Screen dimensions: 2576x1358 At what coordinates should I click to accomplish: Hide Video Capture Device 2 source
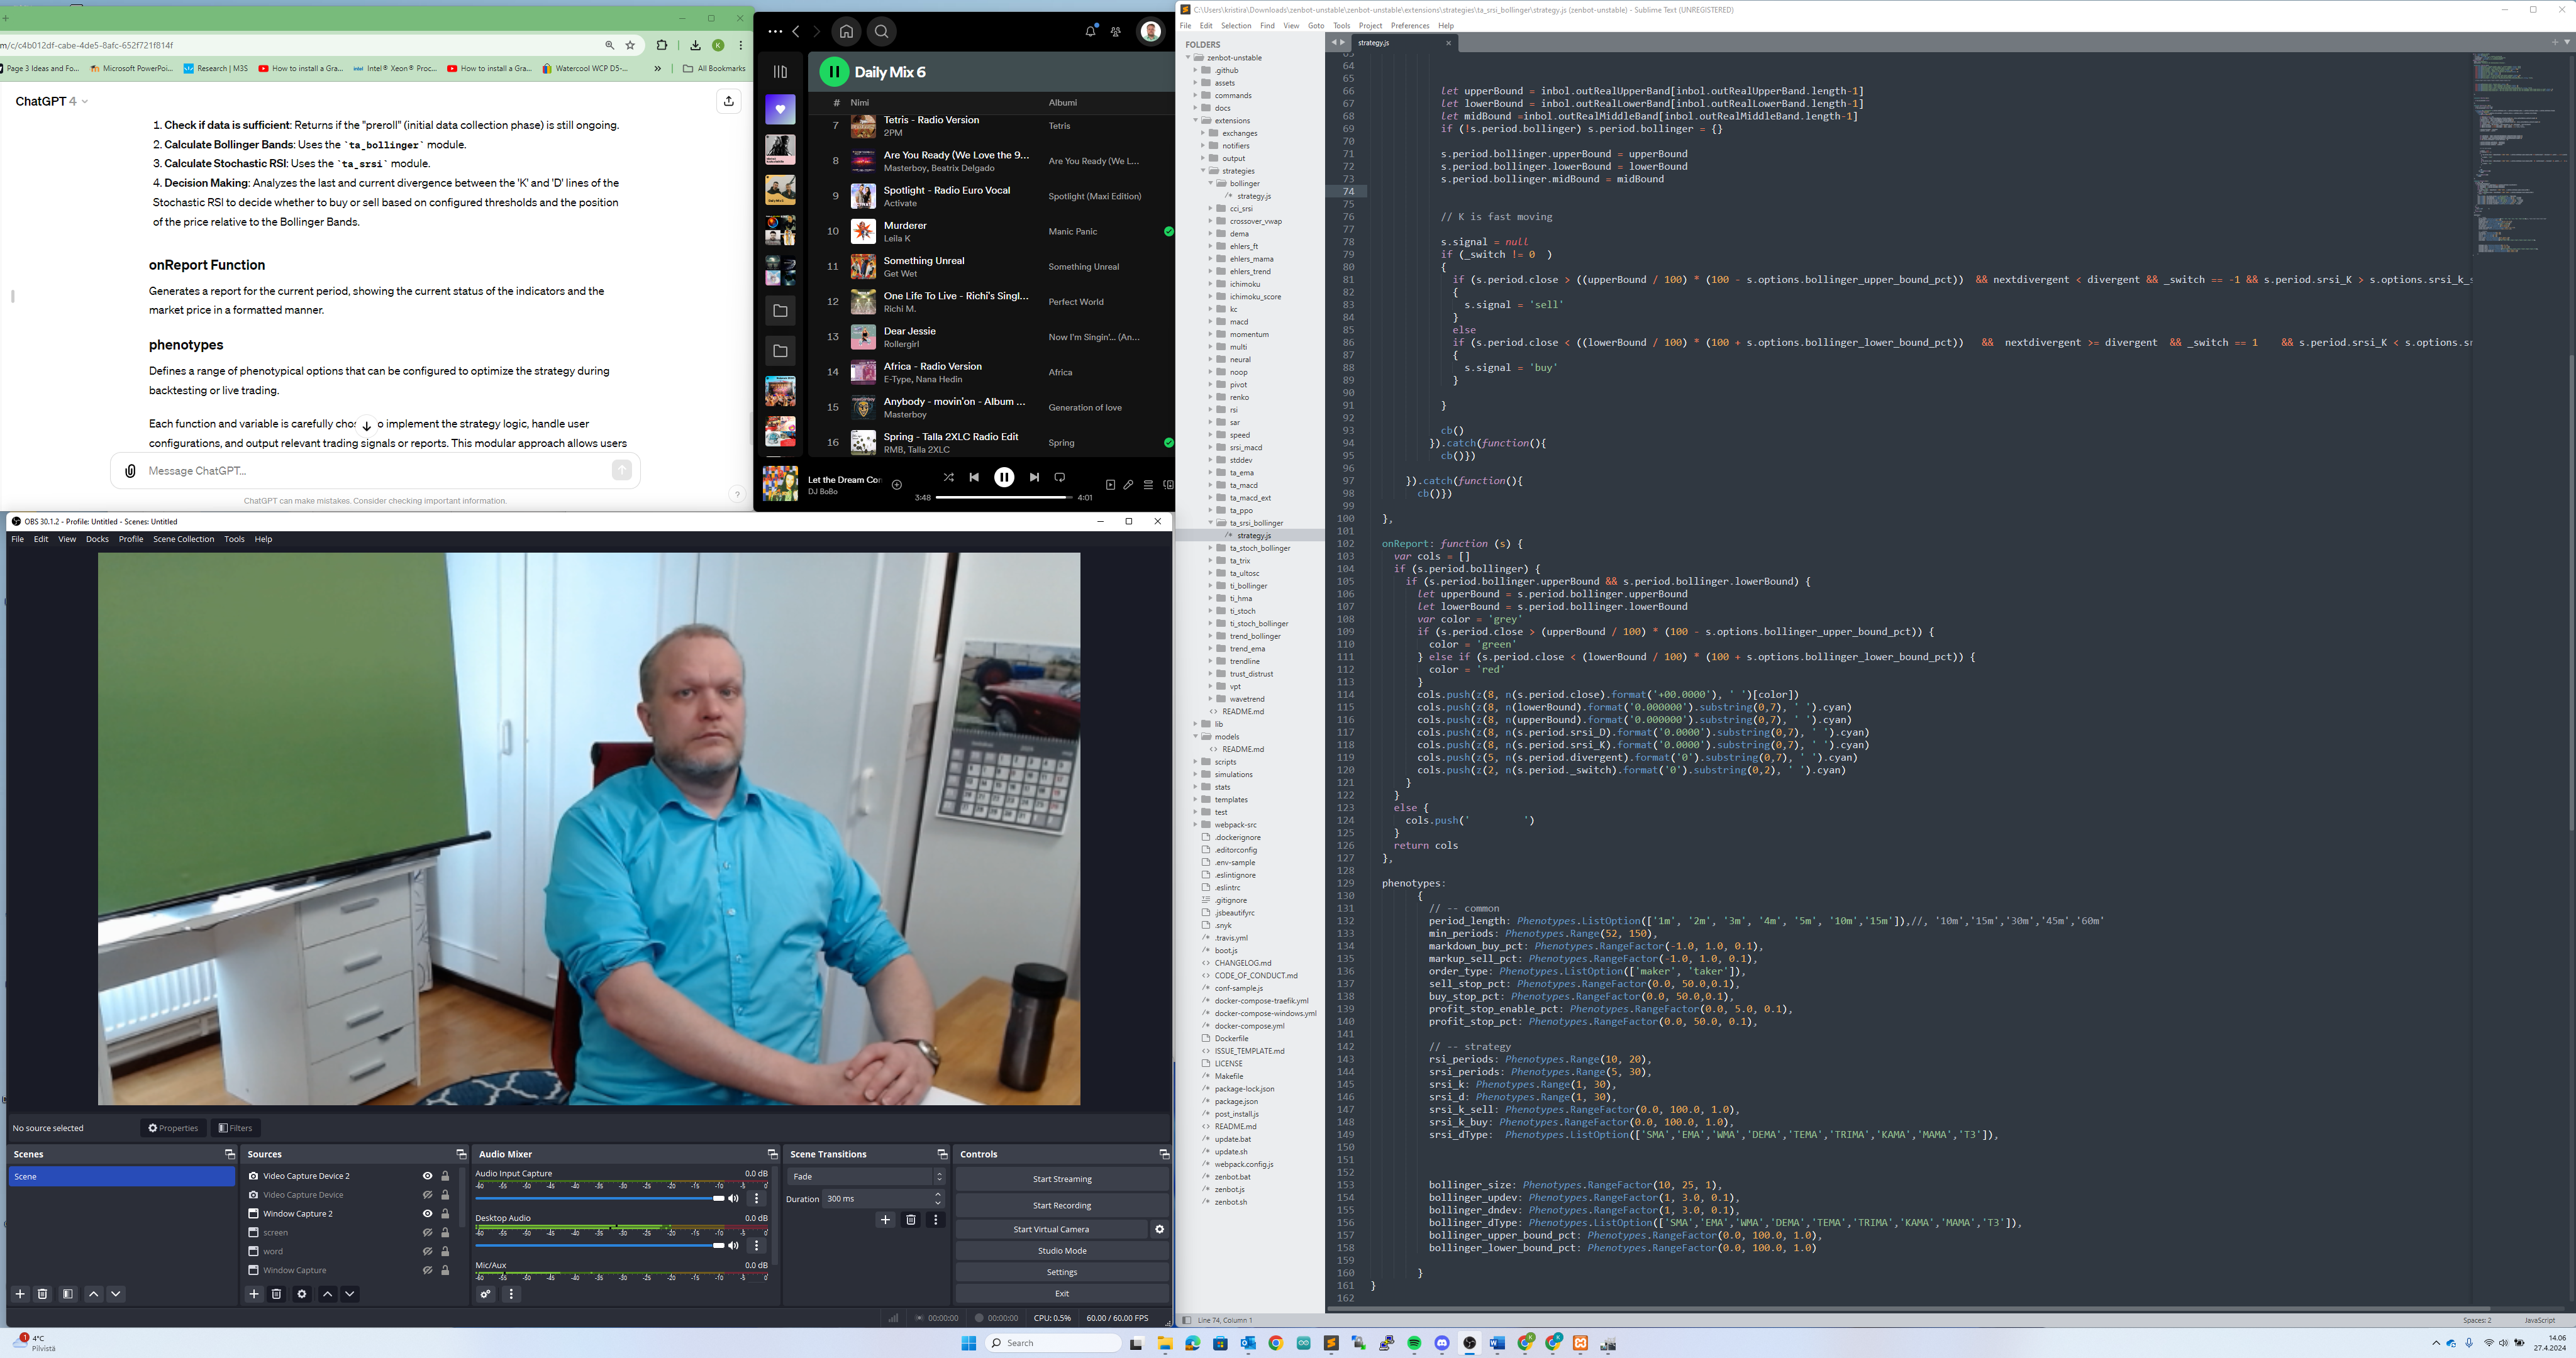pos(427,1176)
